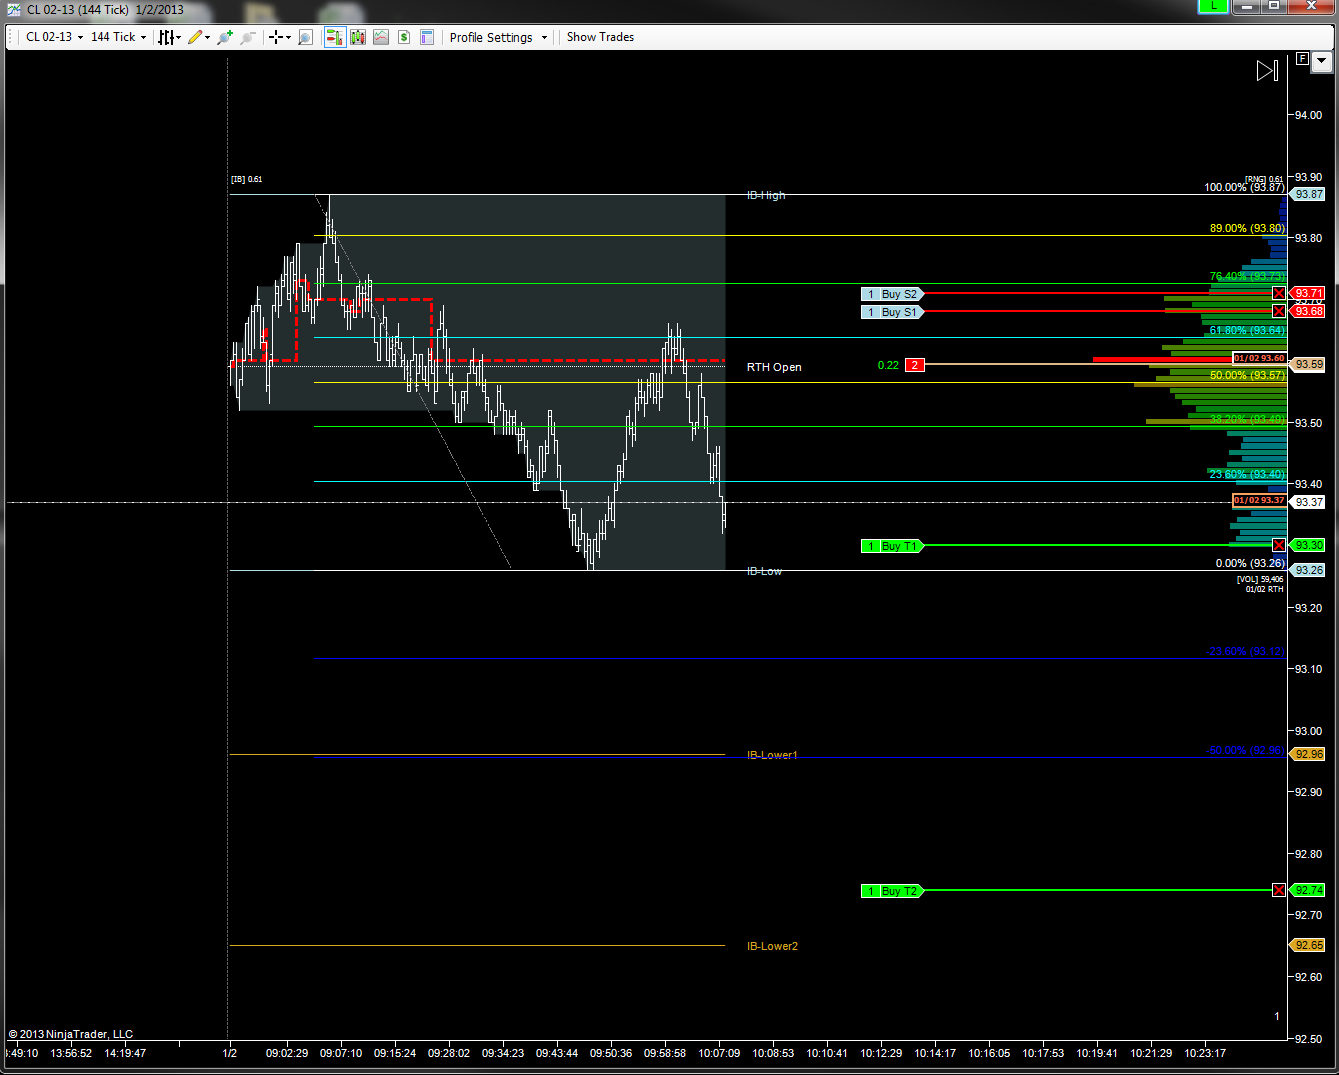Click the green L indicator in title bar
1339x1075 pixels.
click(1213, 6)
